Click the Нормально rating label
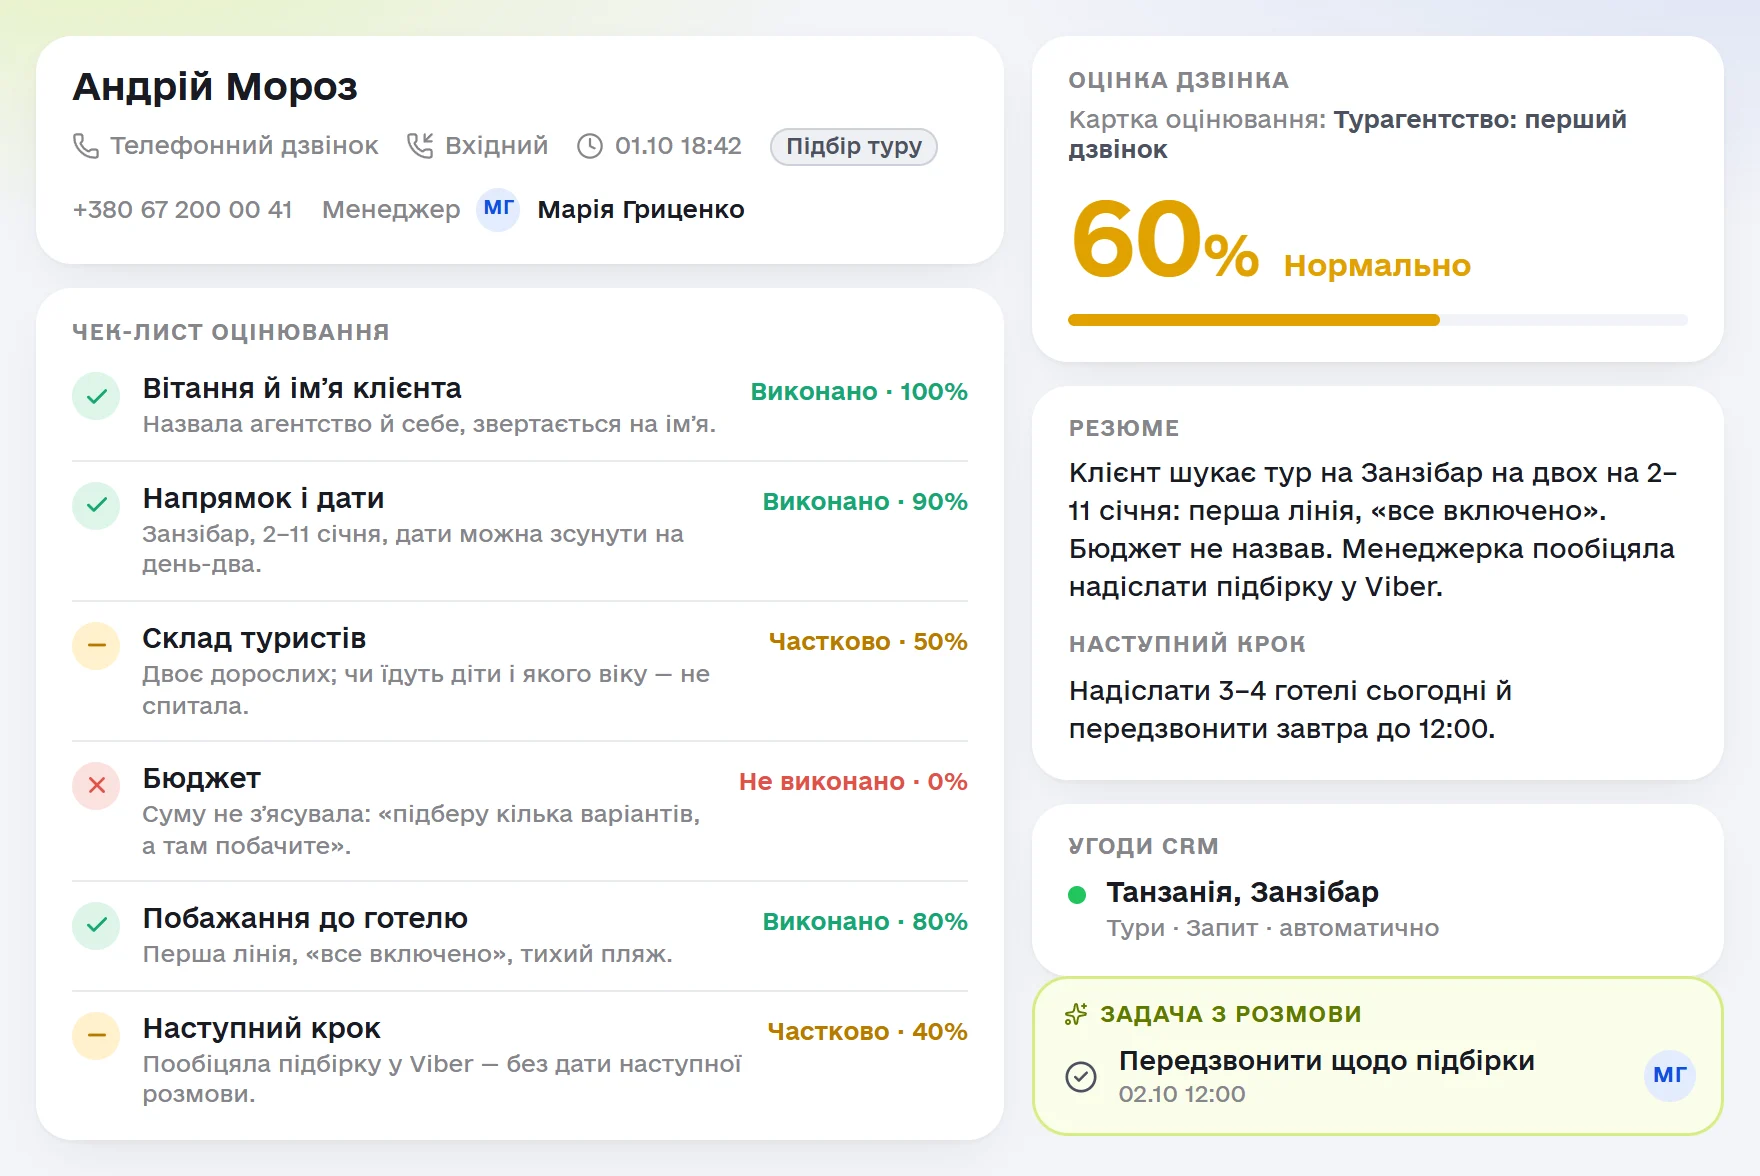The height and width of the screenshot is (1176, 1760). click(x=1377, y=265)
